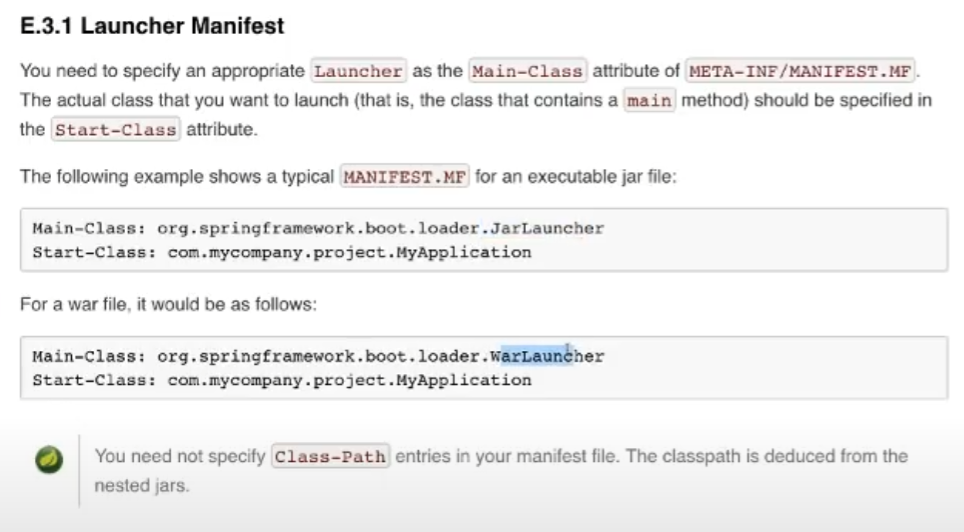The height and width of the screenshot is (532, 964).
Task: Click the E.3.1 Launcher Manifest heading
Action: (152, 26)
